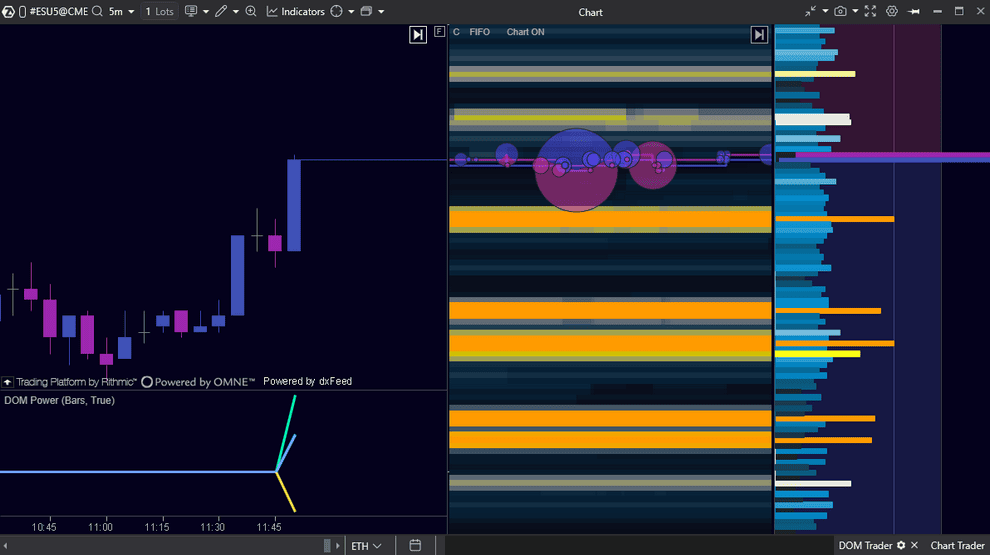This screenshot has width=990, height=555.
Task: Toggle Chart ON in the heatmap header
Action: pos(525,32)
